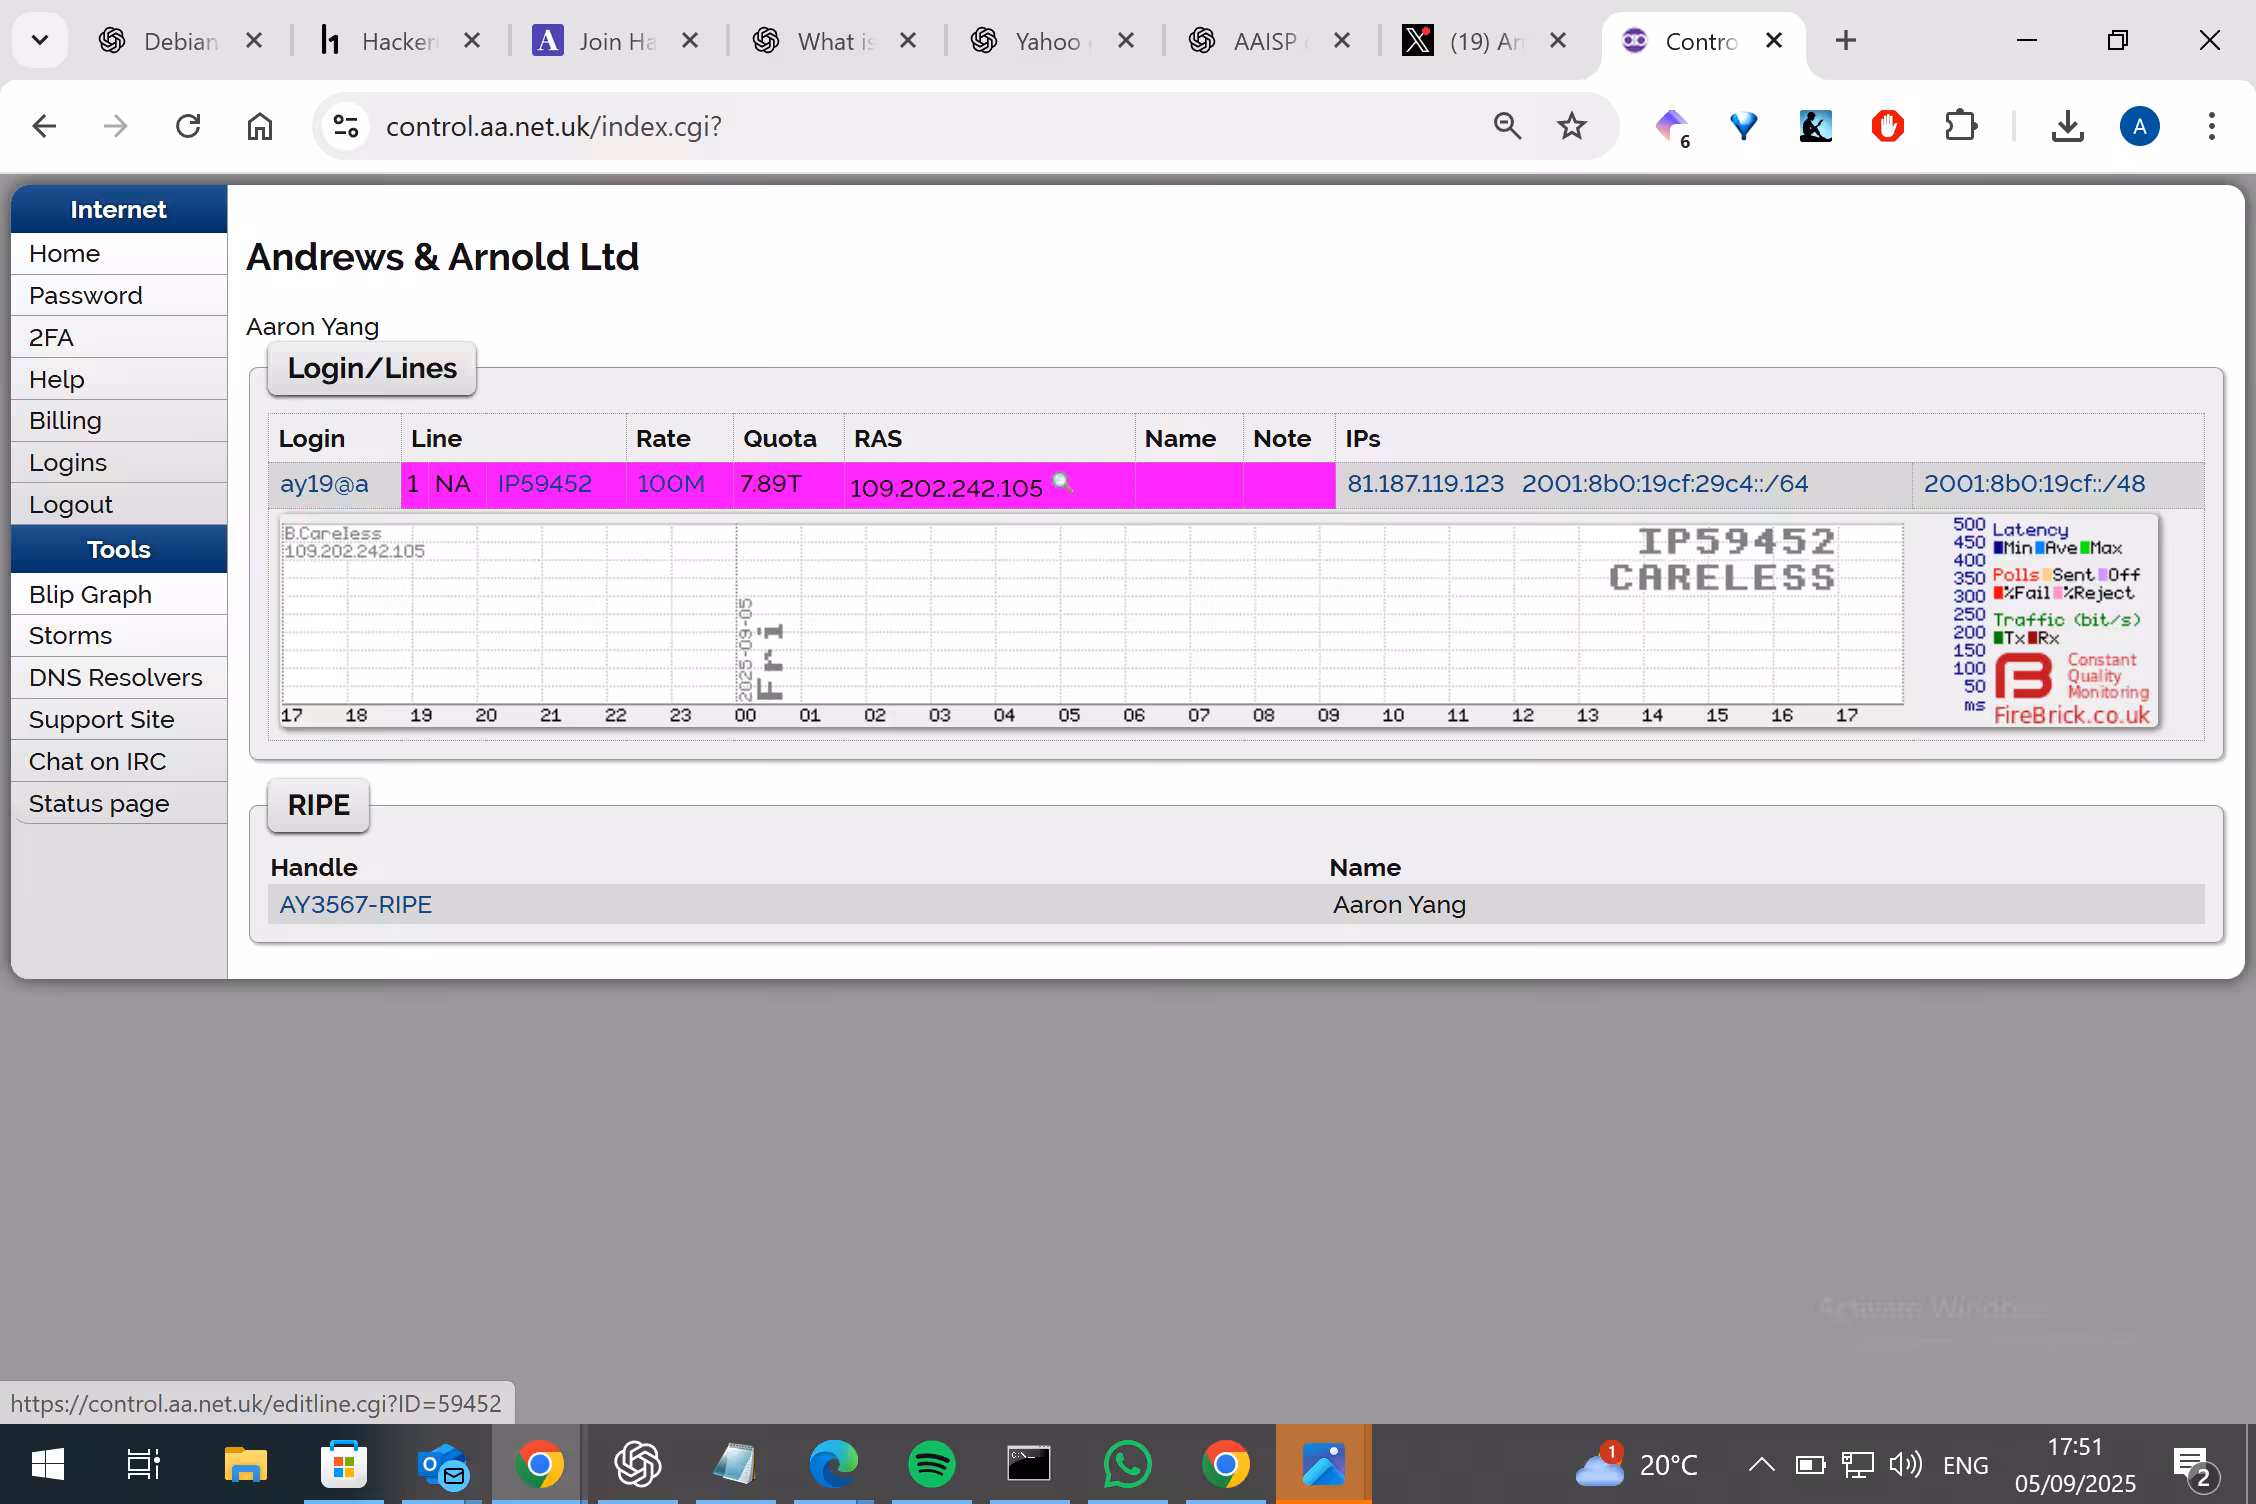This screenshot has height=1504, width=2256.
Task: Open Chrome downloads tray icon
Action: tap(2067, 126)
